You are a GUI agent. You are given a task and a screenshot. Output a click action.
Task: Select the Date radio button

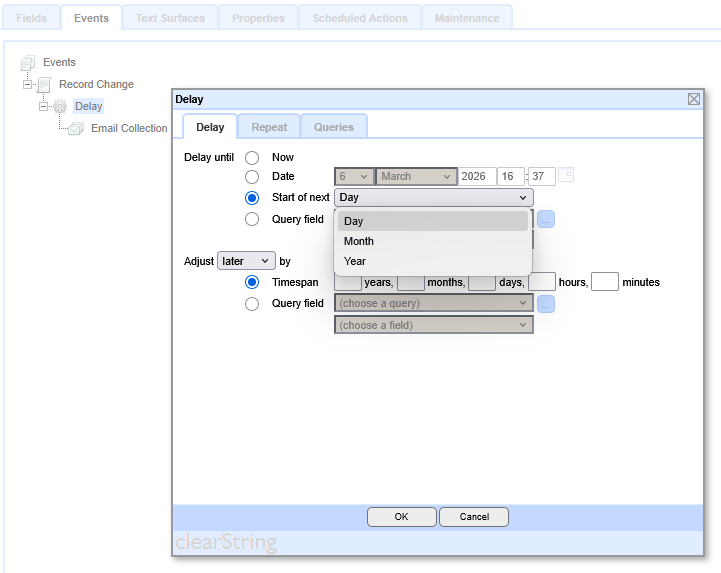point(252,177)
